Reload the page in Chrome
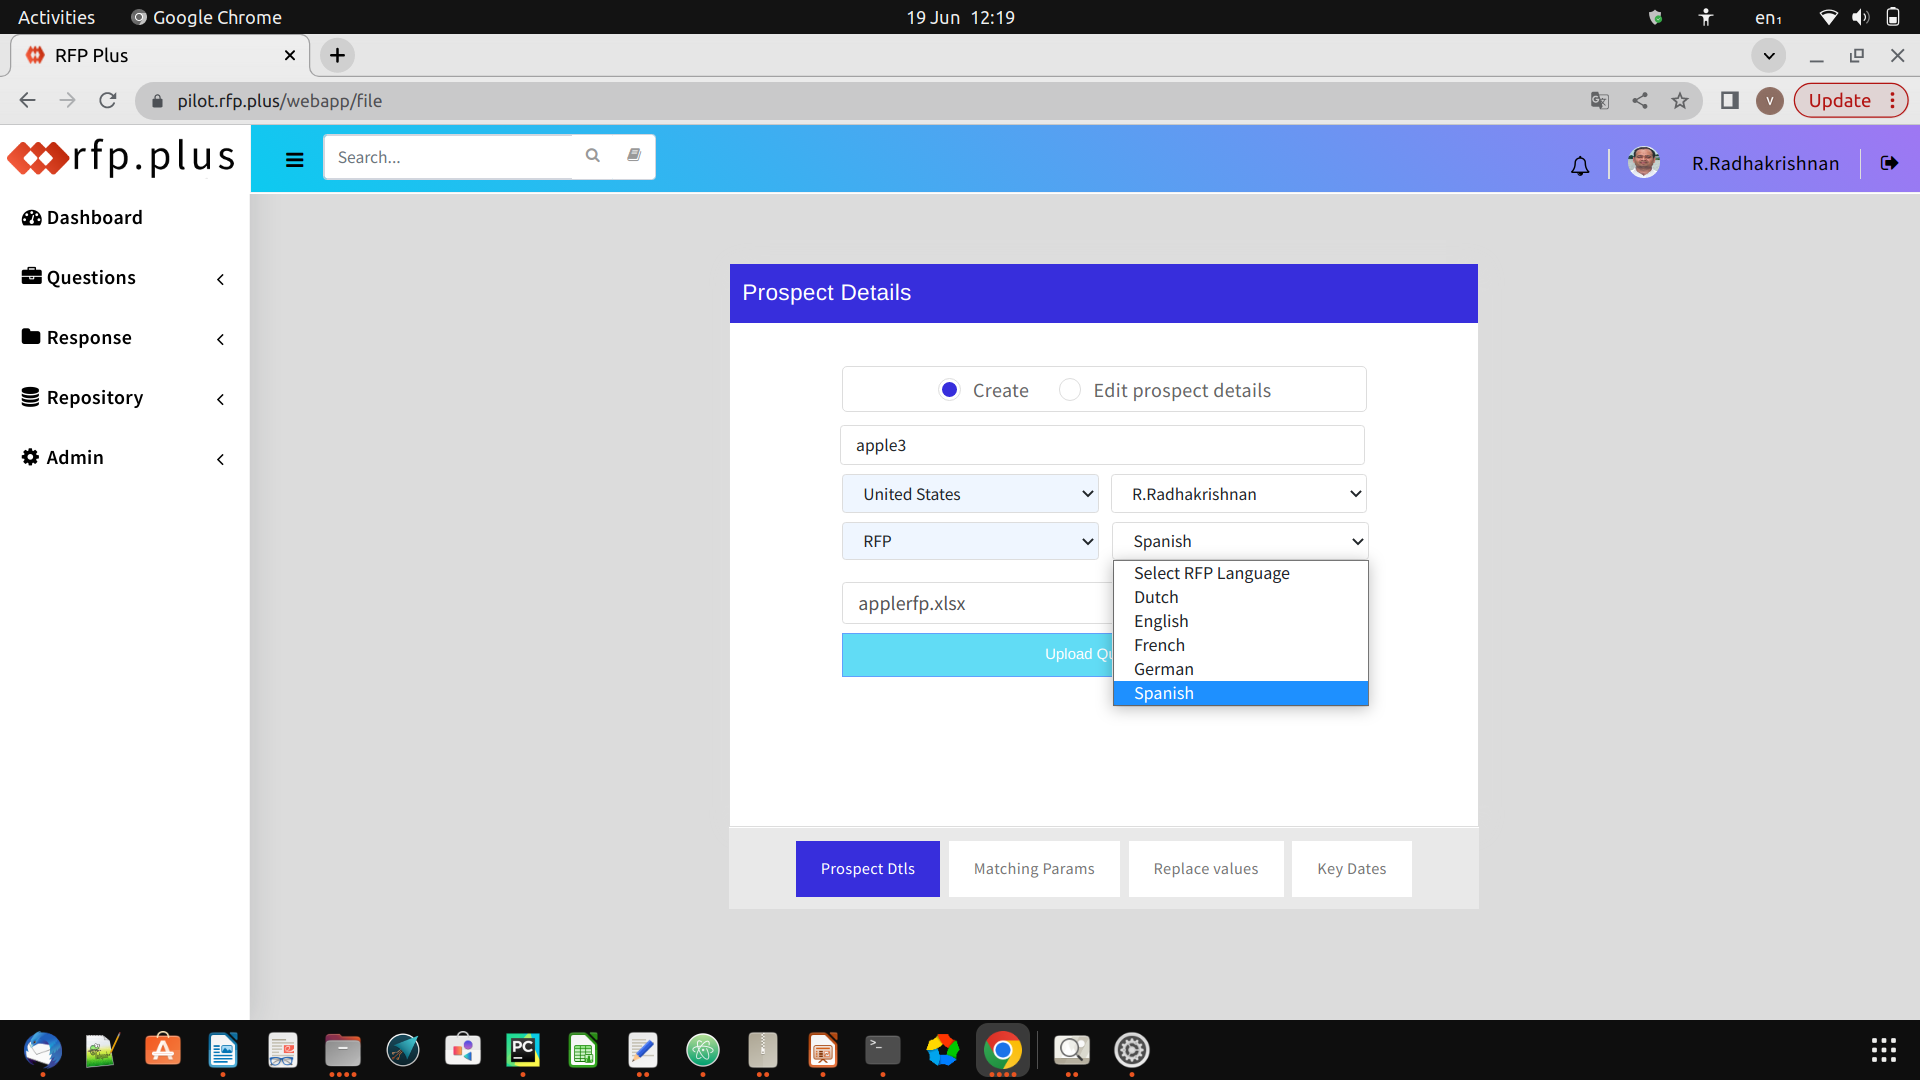1920x1080 pixels. 108,101
